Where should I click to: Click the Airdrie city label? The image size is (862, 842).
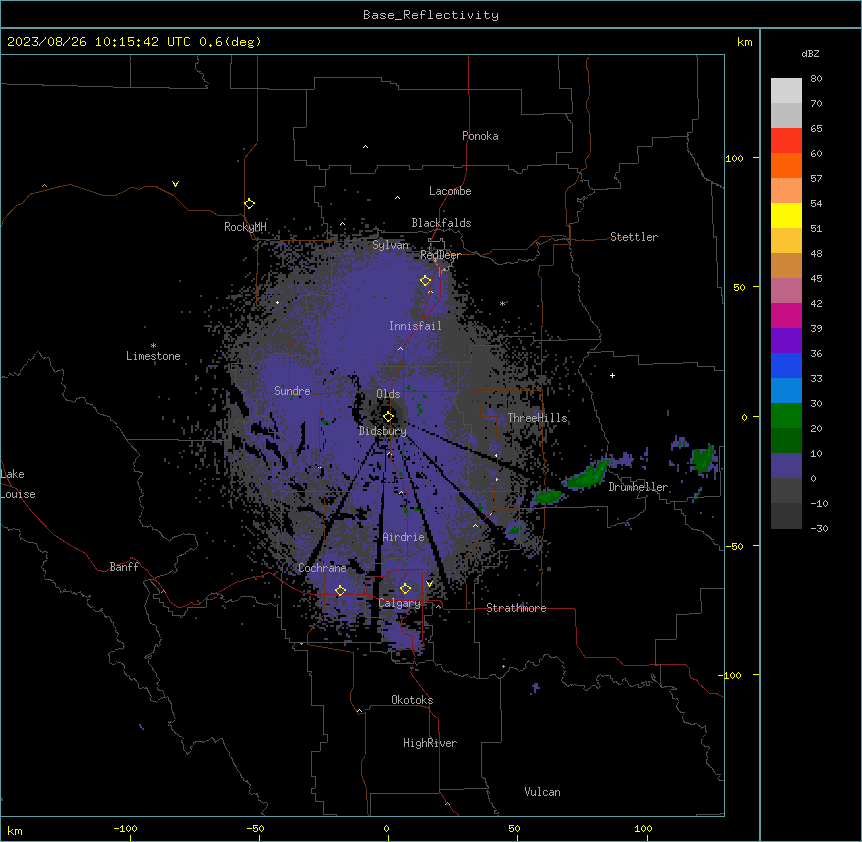403,537
